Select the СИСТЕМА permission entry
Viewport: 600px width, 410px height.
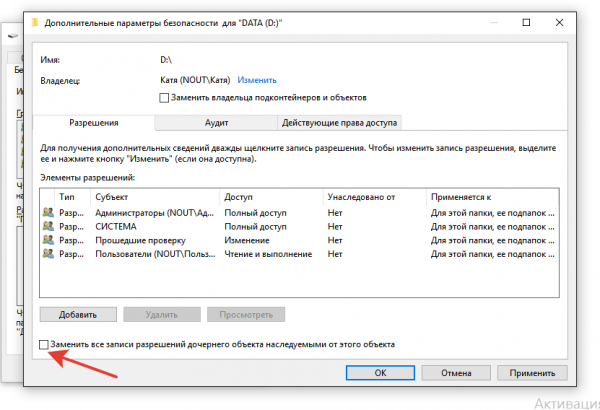299,226
